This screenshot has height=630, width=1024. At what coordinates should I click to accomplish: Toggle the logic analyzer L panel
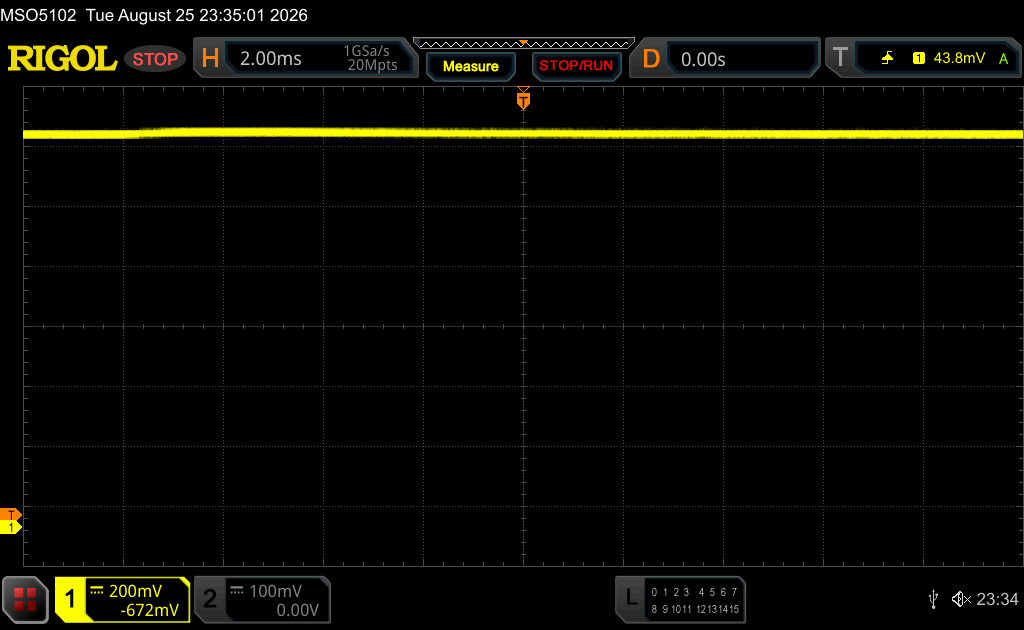[x=680, y=599]
